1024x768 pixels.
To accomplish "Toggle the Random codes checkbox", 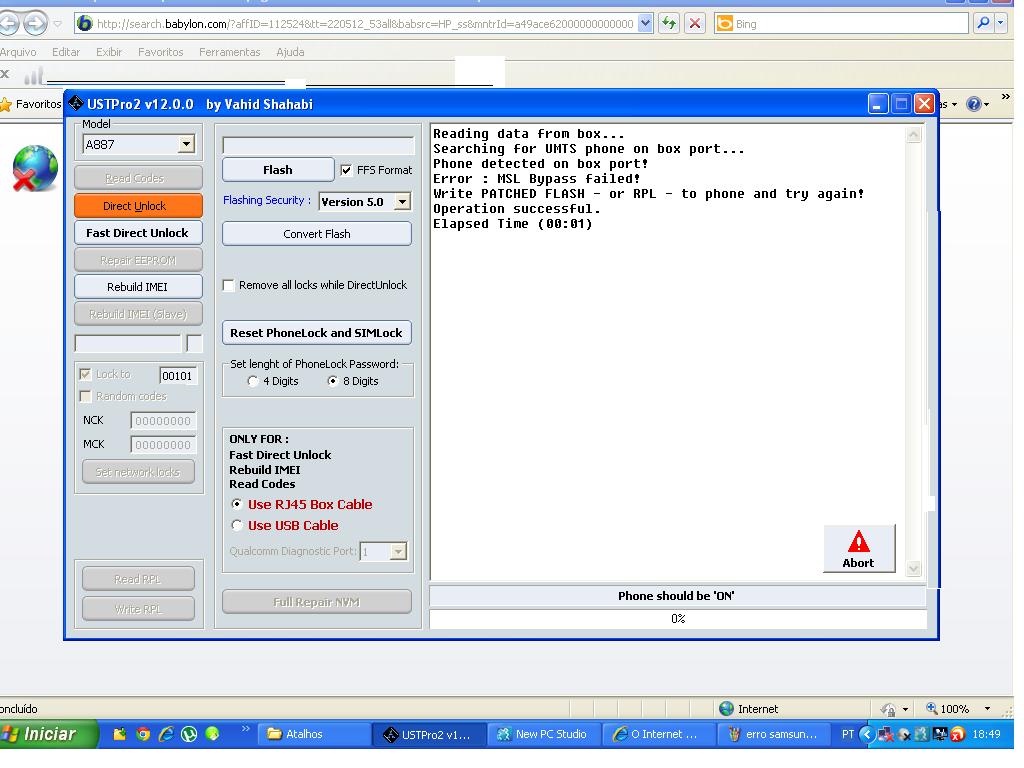I will click(x=85, y=396).
